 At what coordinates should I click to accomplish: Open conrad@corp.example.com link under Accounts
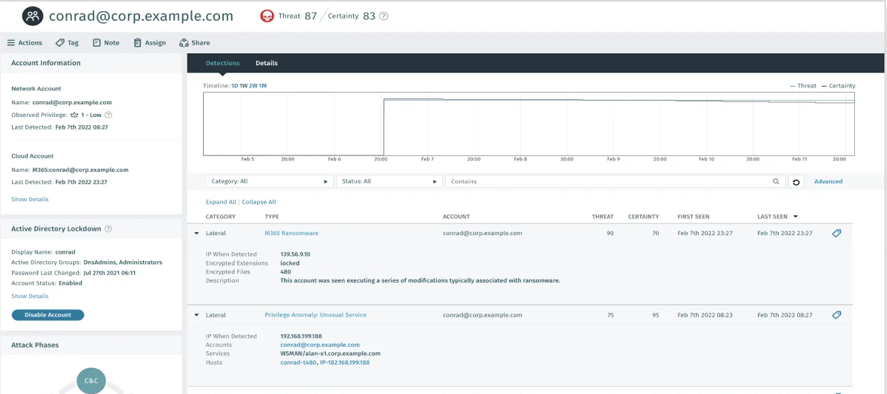coord(320,345)
